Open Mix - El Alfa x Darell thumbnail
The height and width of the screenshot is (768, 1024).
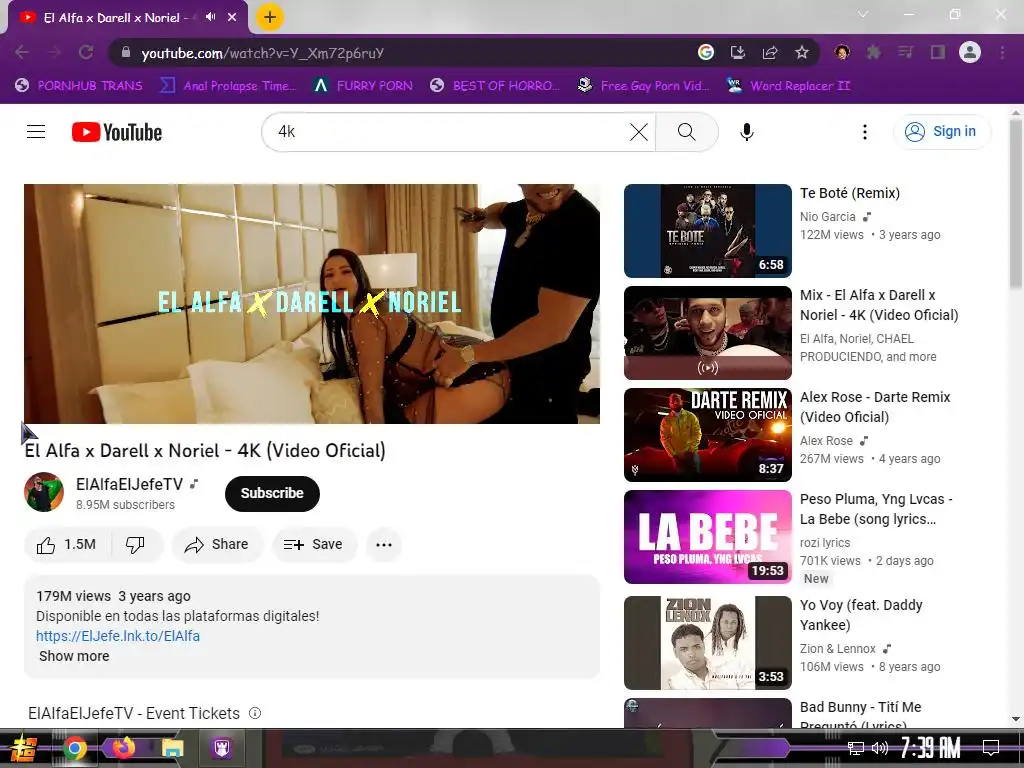point(707,333)
